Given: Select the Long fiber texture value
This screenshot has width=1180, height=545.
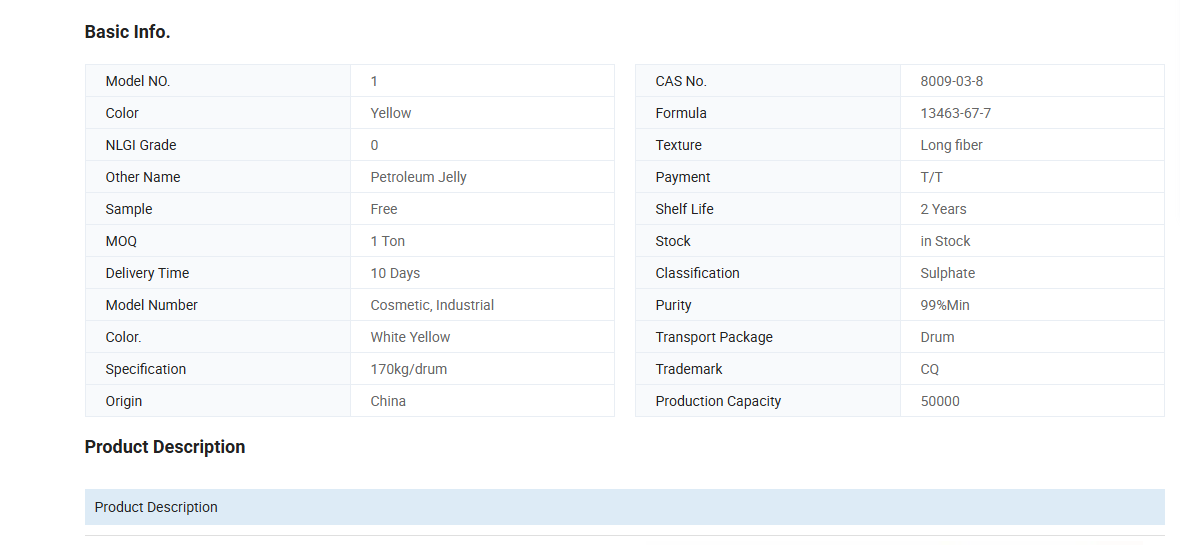Looking at the screenshot, I should coord(951,145).
